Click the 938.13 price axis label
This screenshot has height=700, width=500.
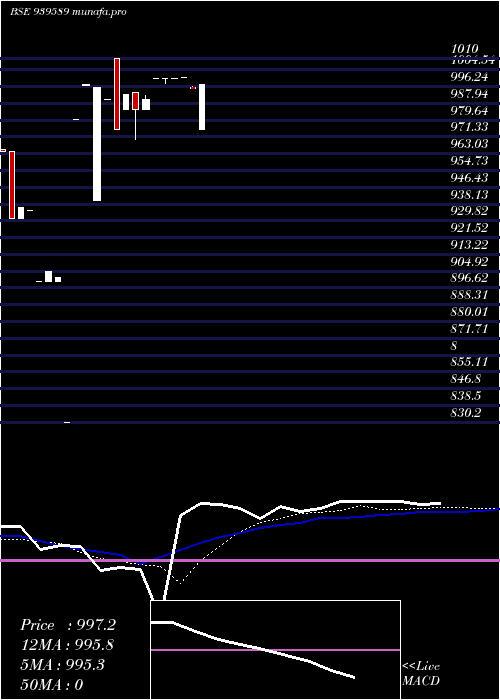click(x=469, y=195)
